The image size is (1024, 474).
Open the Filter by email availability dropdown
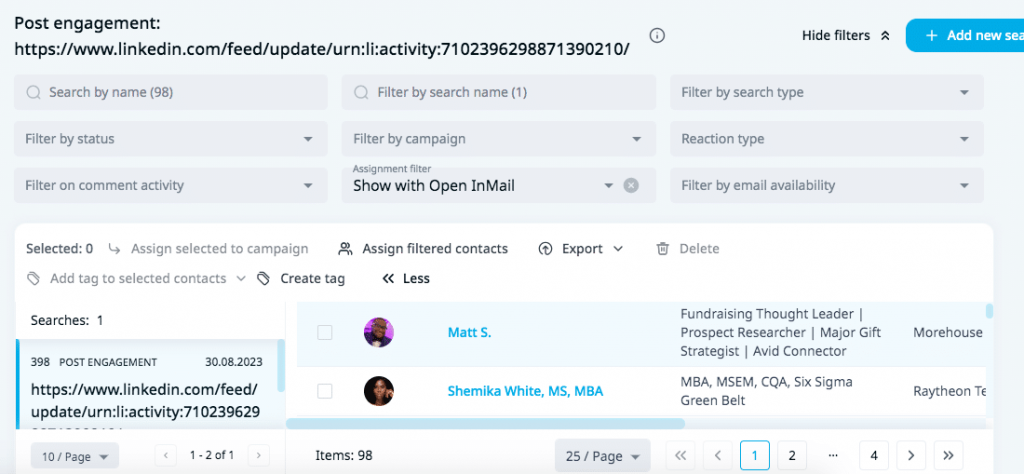(x=827, y=185)
